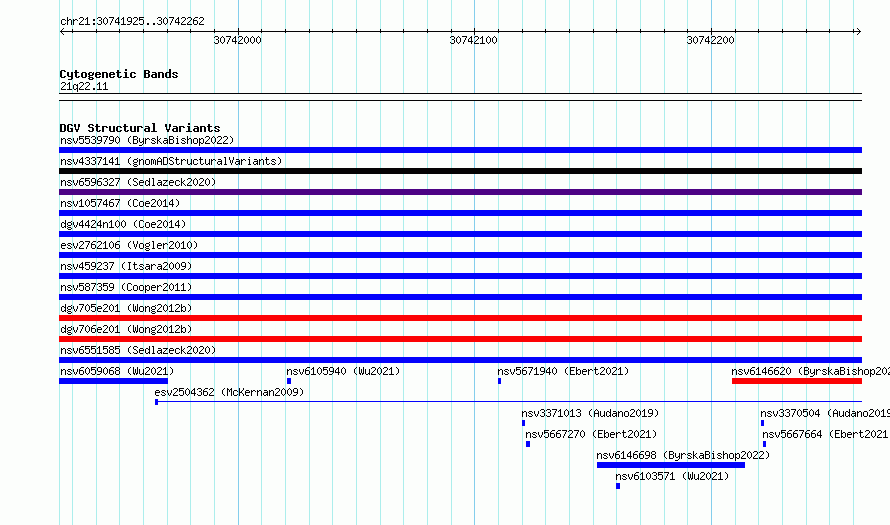890x525 pixels.
Task: Click the blue bar under nsv1057467
Action: pos(460,213)
